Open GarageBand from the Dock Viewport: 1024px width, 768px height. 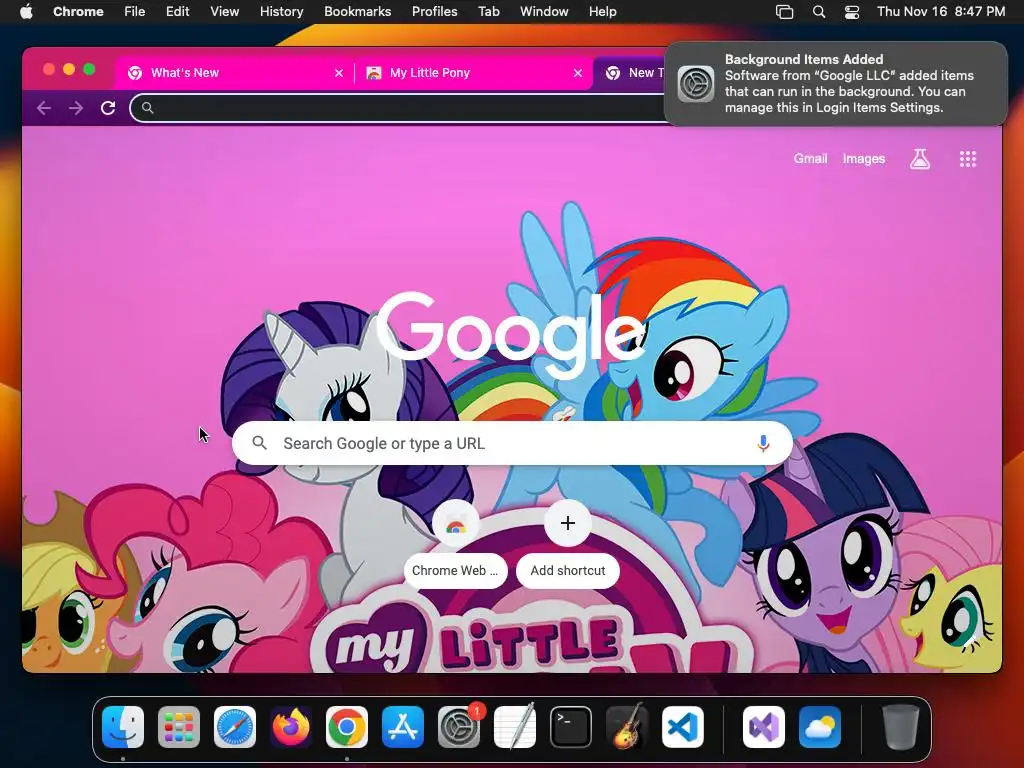coord(627,727)
